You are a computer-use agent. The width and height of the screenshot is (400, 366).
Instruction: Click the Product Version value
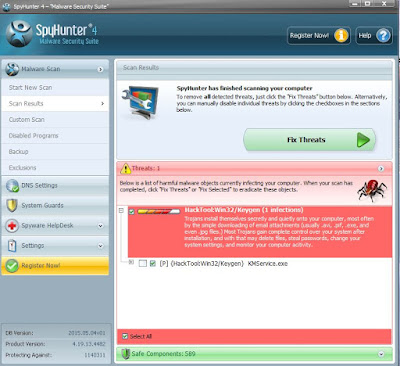[x=89, y=344]
